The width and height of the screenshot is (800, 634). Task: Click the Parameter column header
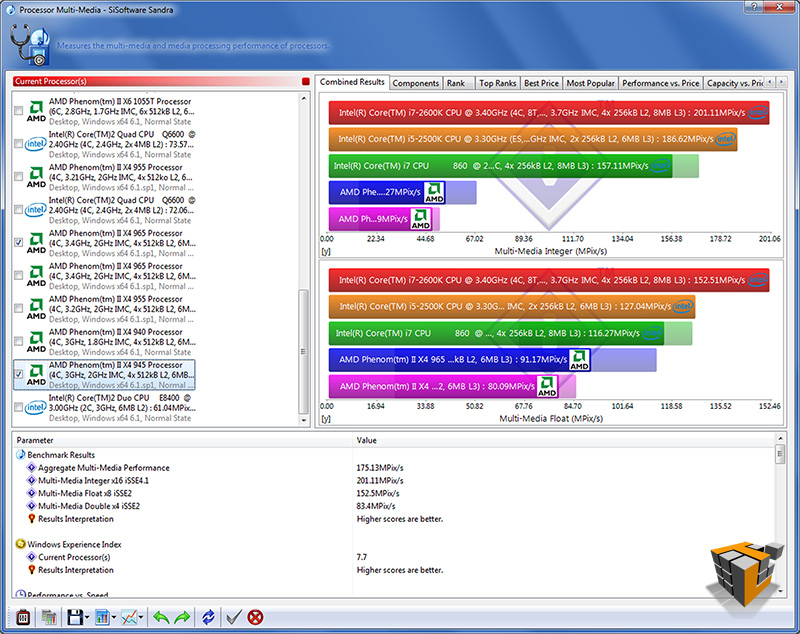[x=183, y=440]
